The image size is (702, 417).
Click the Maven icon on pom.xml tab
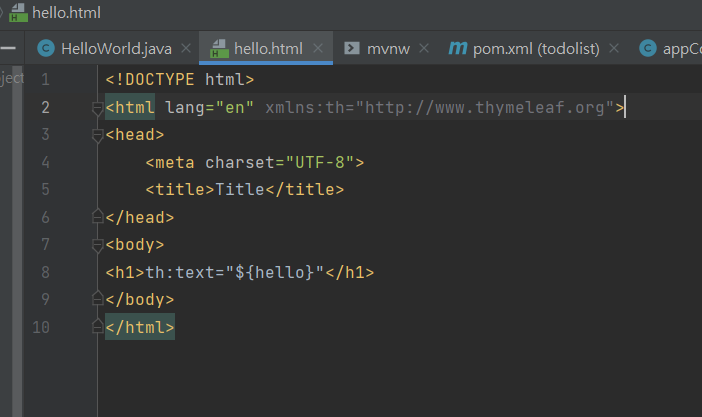(457, 48)
